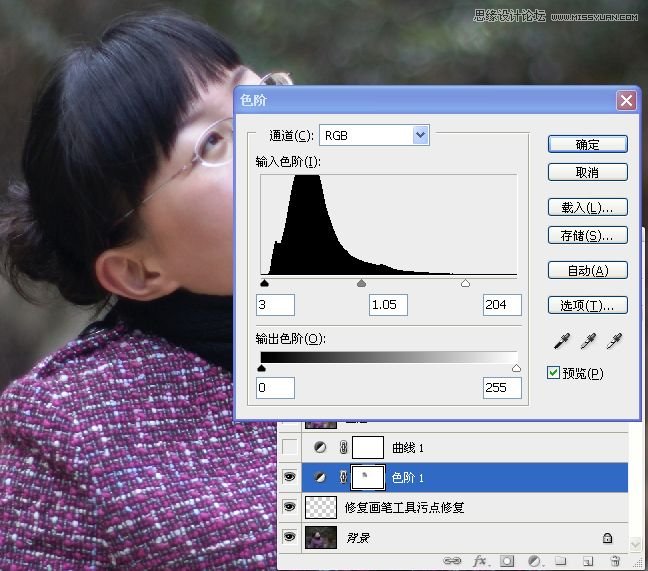Create a new layer icon
This screenshot has height=571, width=648.
[x=588, y=561]
